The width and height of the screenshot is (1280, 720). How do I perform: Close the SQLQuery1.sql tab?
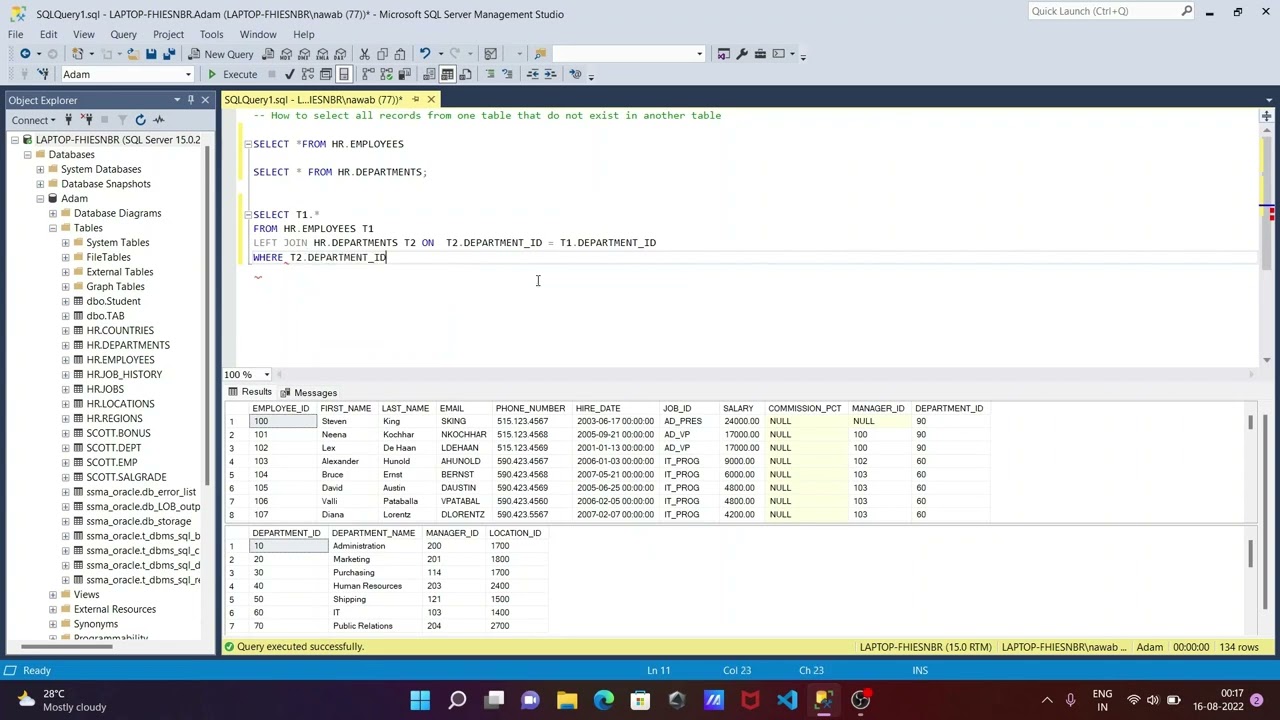click(x=431, y=100)
